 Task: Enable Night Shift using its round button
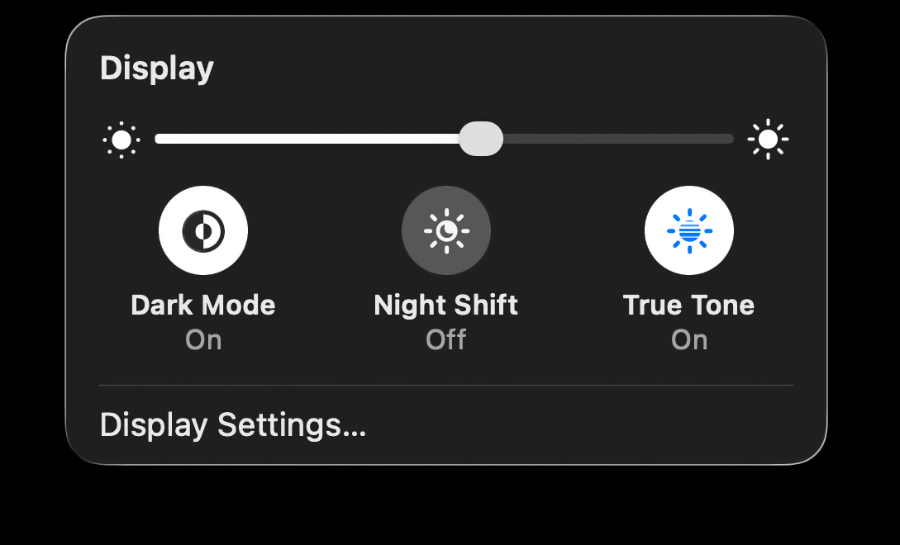pyautogui.click(x=446, y=231)
